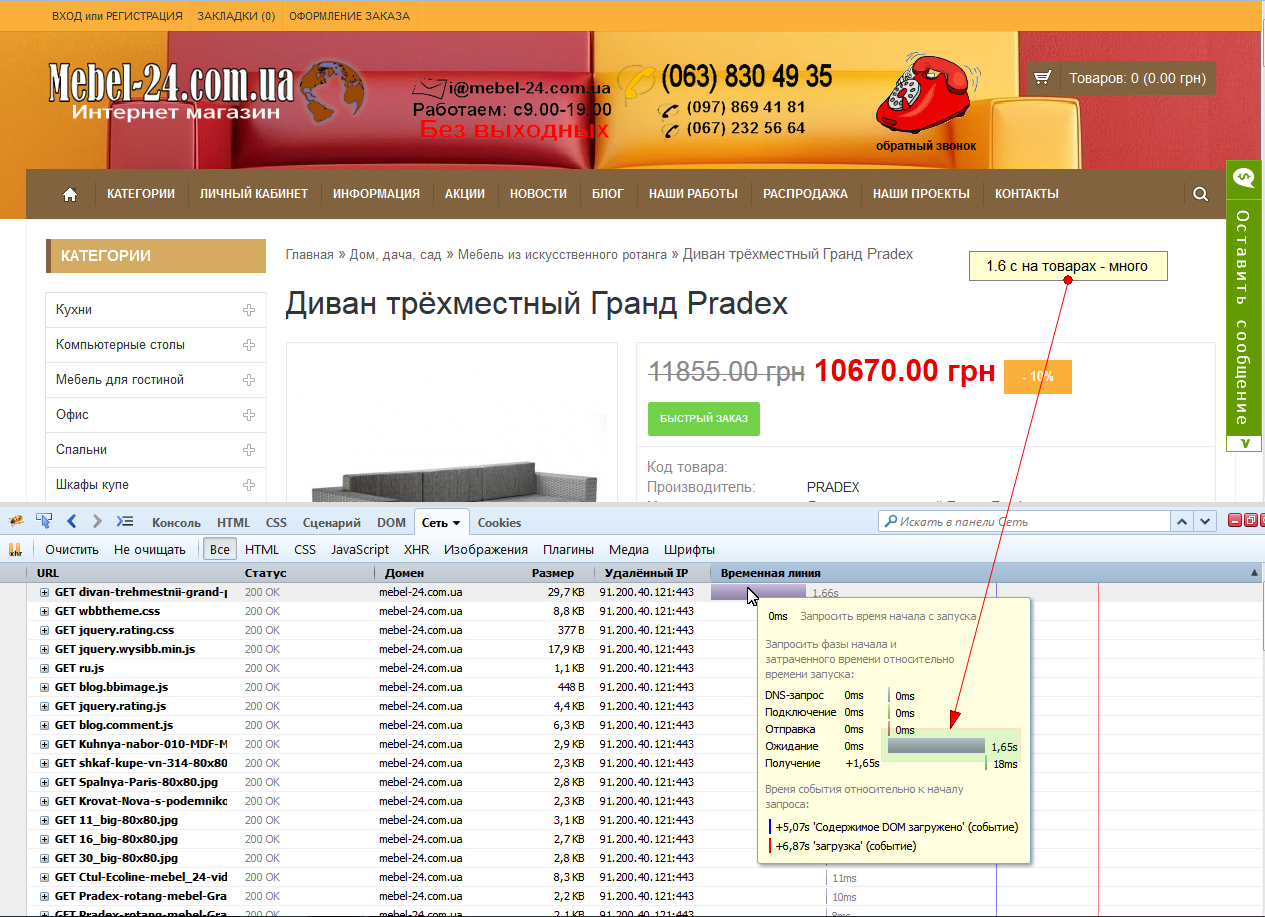Click the first request's timeline bar

(757, 592)
